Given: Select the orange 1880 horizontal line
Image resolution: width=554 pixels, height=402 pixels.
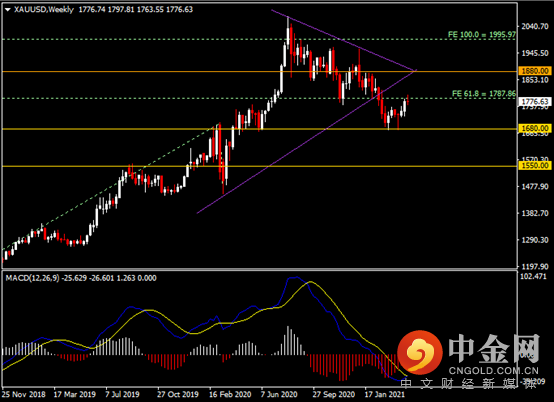Looking at the screenshot, I should coord(260,71).
